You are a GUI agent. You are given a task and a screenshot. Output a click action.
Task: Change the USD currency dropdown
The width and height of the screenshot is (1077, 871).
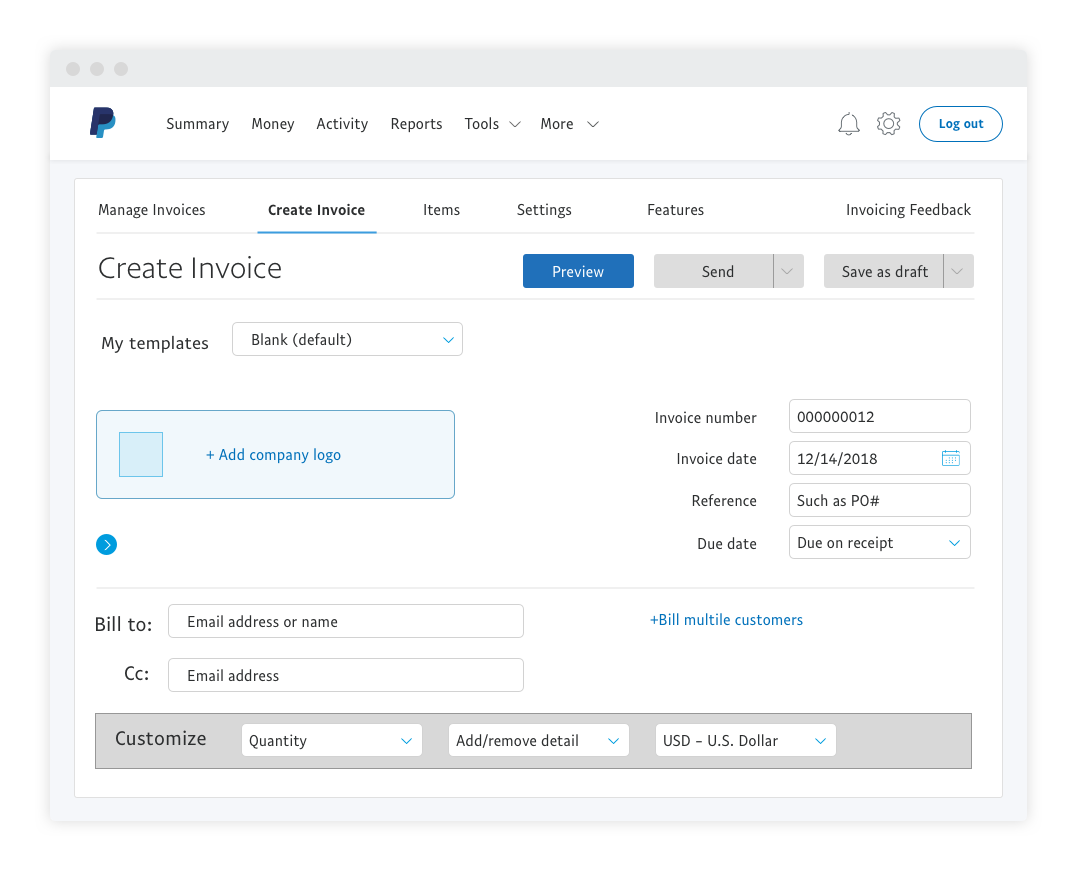[x=745, y=741]
